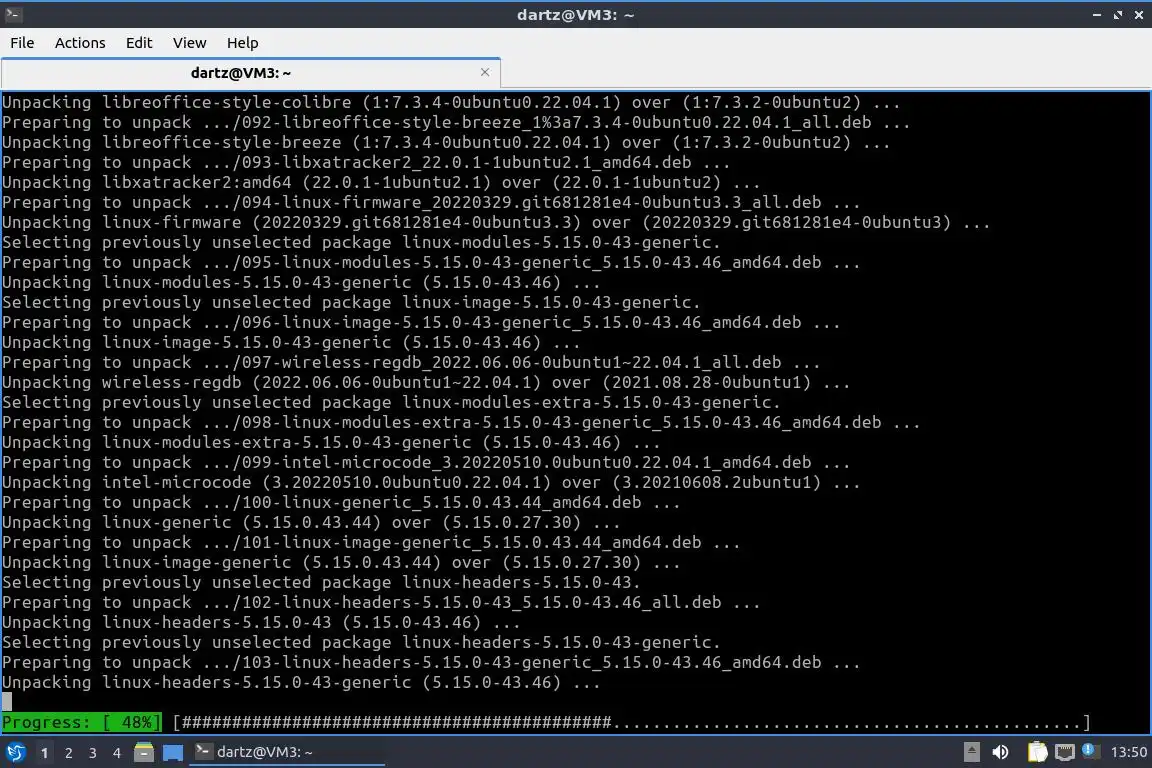Image resolution: width=1152 pixels, height=768 pixels.
Task: Select the dartz@VM3 taskbar window button
Action: (x=287, y=752)
